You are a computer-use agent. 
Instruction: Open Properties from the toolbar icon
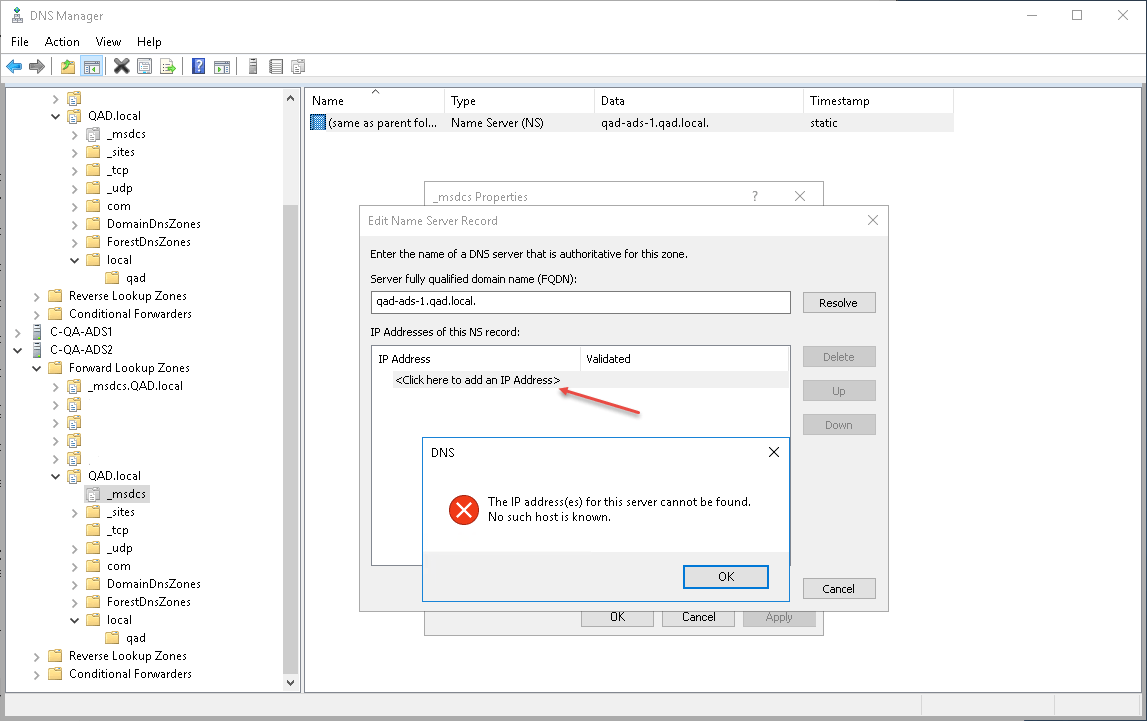tap(145, 67)
